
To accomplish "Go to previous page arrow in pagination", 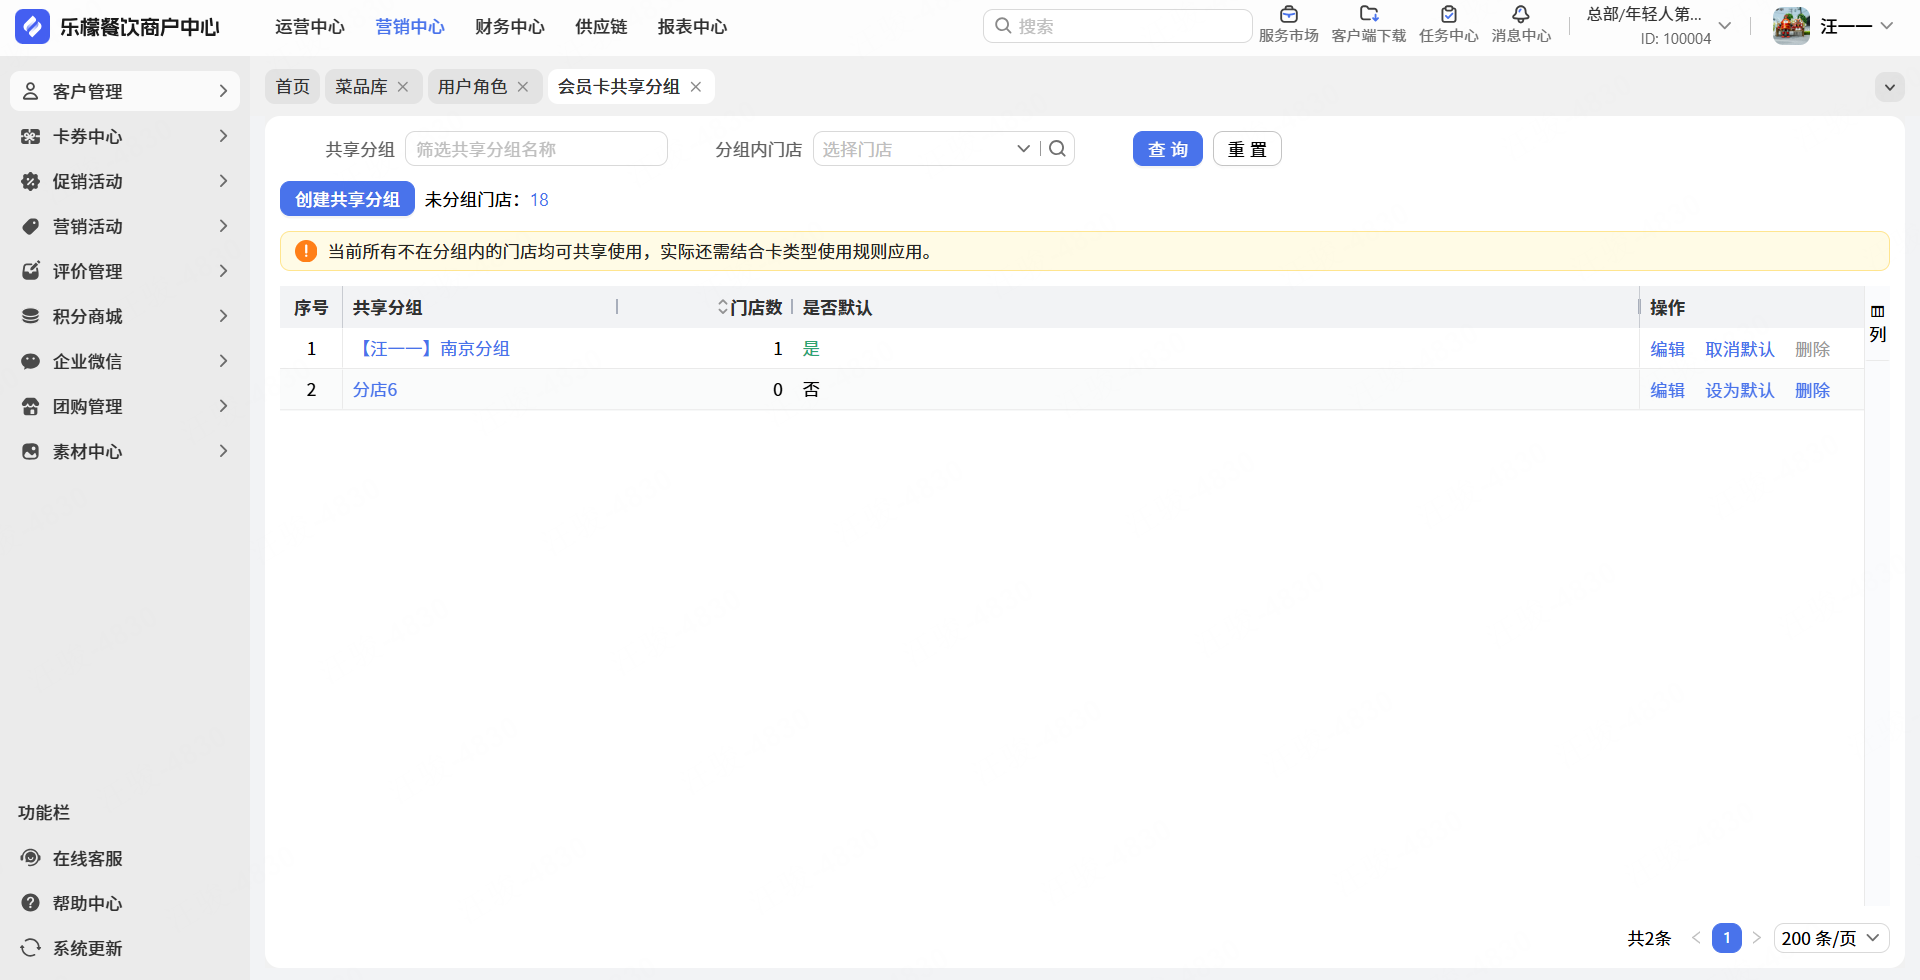I will pyautogui.click(x=1696, y=938).
